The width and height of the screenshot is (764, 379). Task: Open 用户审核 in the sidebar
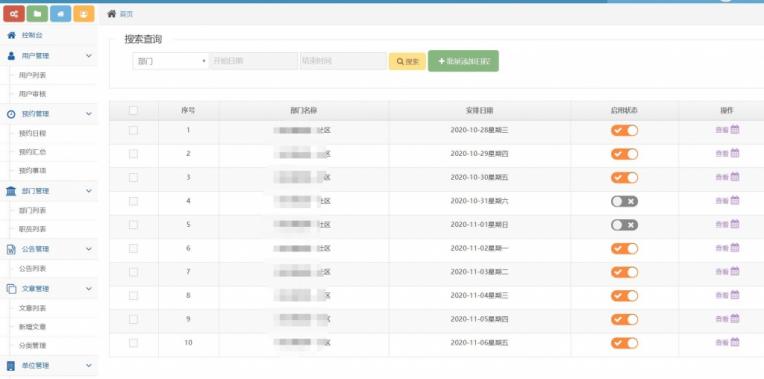(x=33, y=94)
